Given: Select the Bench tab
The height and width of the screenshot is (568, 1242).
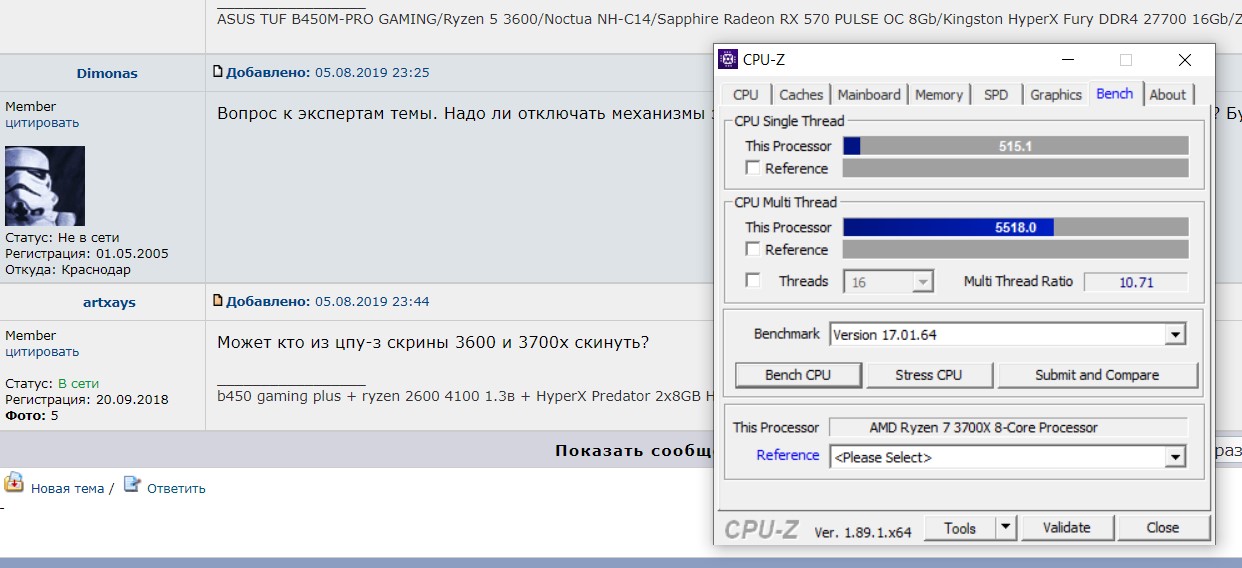Looking at the screenshot, I should click(1115, 93).
